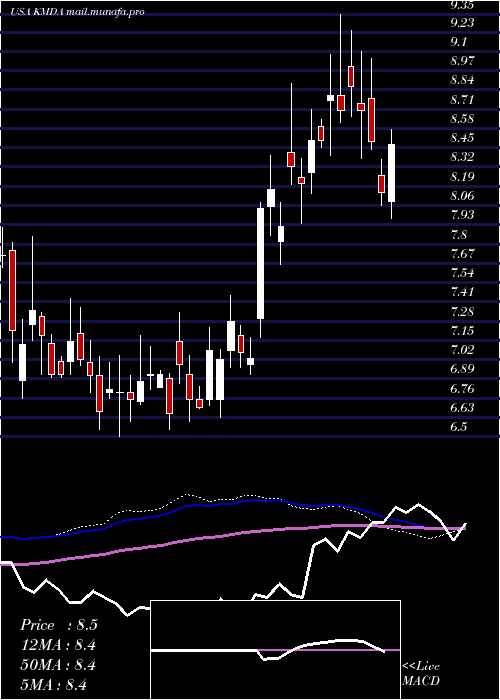This screenshot has width=500, height=700.
Task: Select the 9.35 price axis label
Action: (x=462, y=5)
